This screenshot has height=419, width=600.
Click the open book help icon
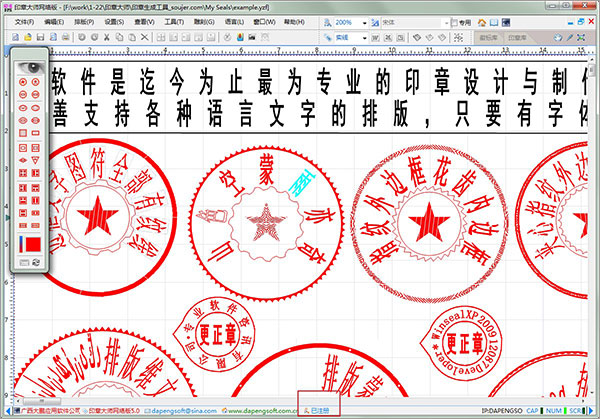tap(494, 23)
